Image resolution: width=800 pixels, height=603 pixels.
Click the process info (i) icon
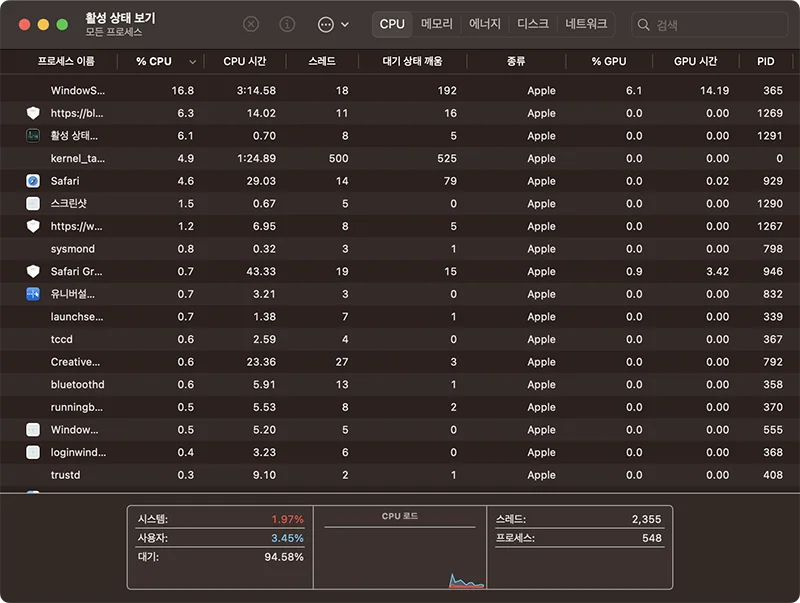tap(287, 24)
